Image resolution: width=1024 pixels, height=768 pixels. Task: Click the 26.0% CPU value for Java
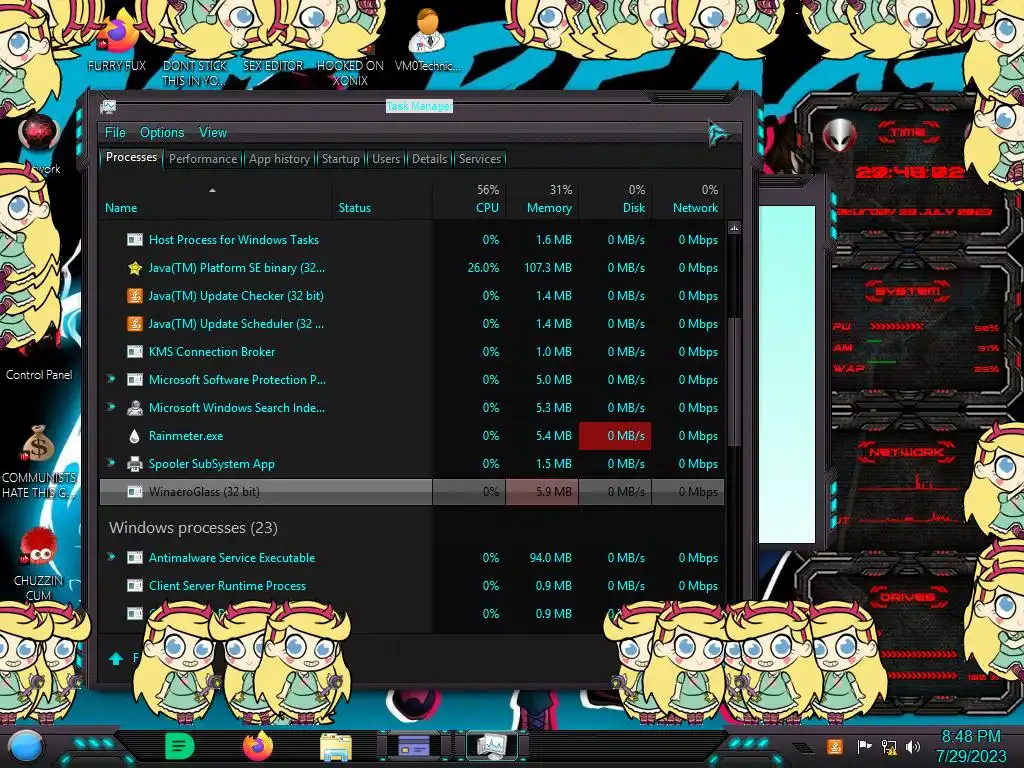483,268
